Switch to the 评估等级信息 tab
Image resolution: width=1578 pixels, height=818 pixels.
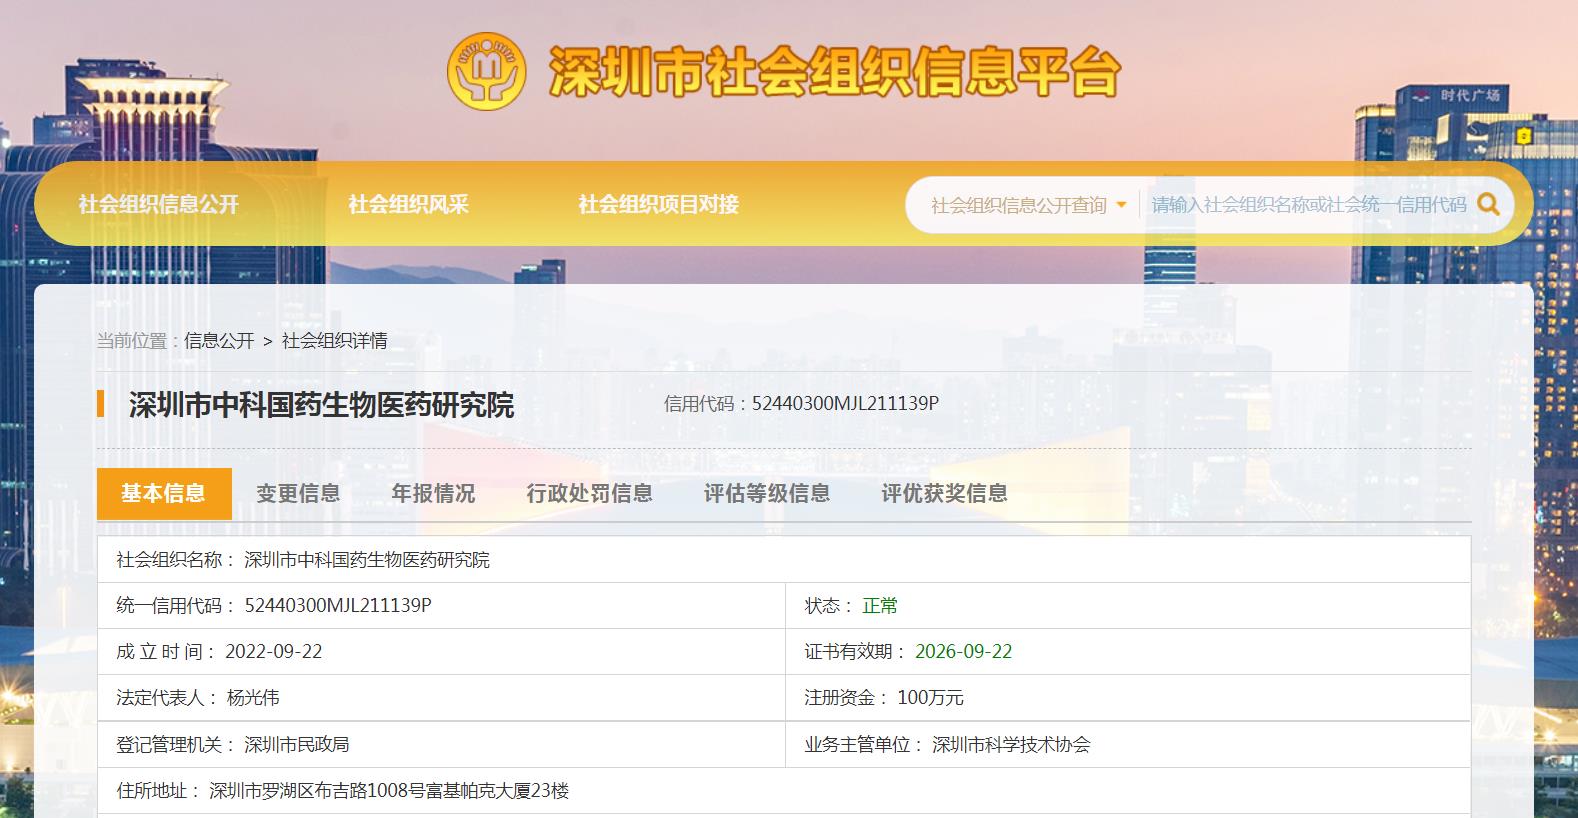click(x=766, y=493)
